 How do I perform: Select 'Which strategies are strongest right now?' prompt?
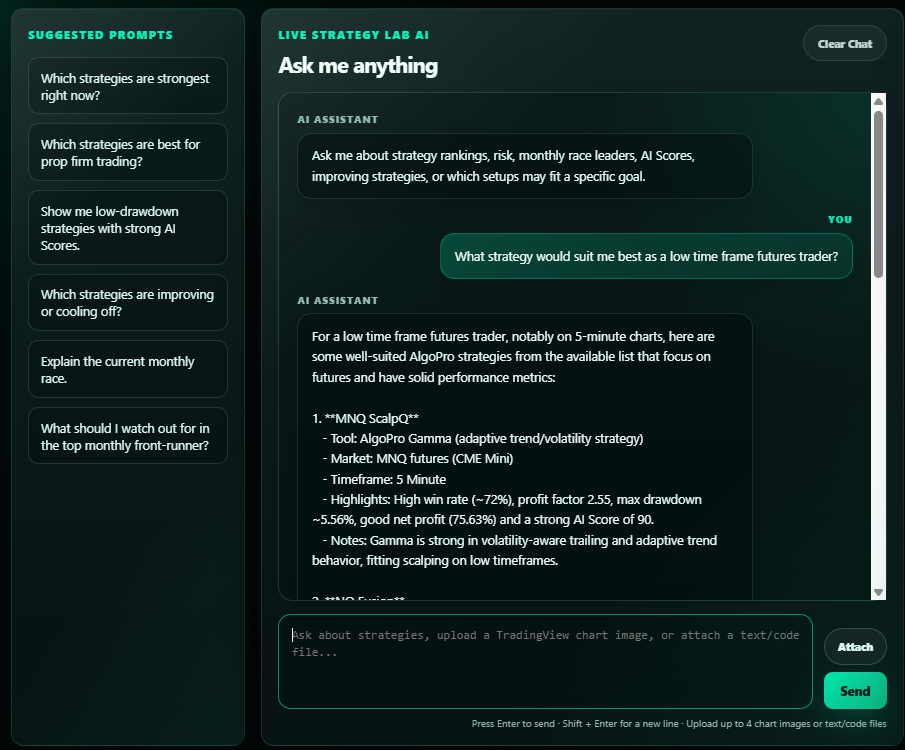pos(128,86)
